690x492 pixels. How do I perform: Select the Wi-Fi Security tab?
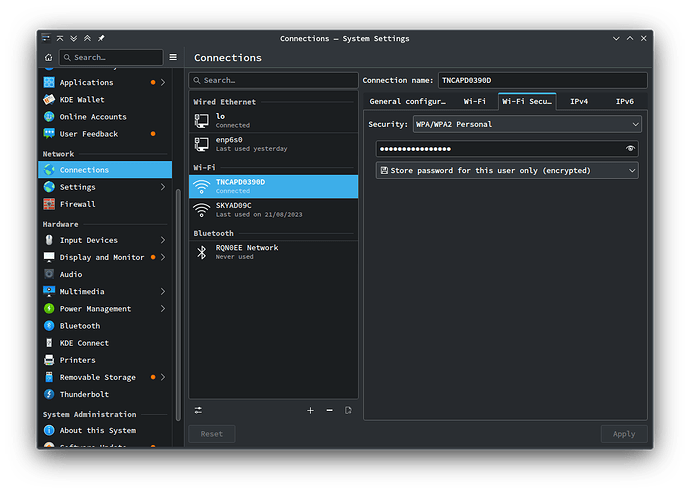pyautogui.click(x=527, y=102)
